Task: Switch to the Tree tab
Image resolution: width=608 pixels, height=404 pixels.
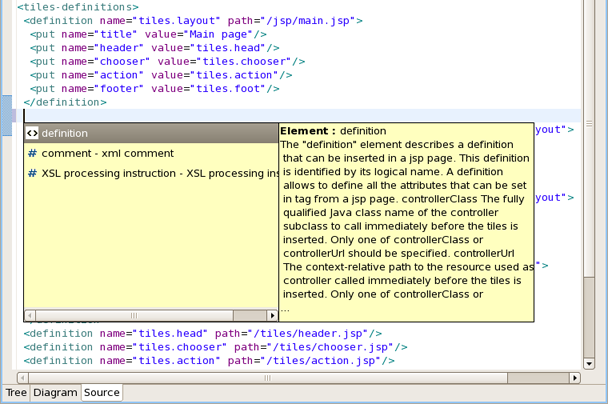Action: click(16, 393)
